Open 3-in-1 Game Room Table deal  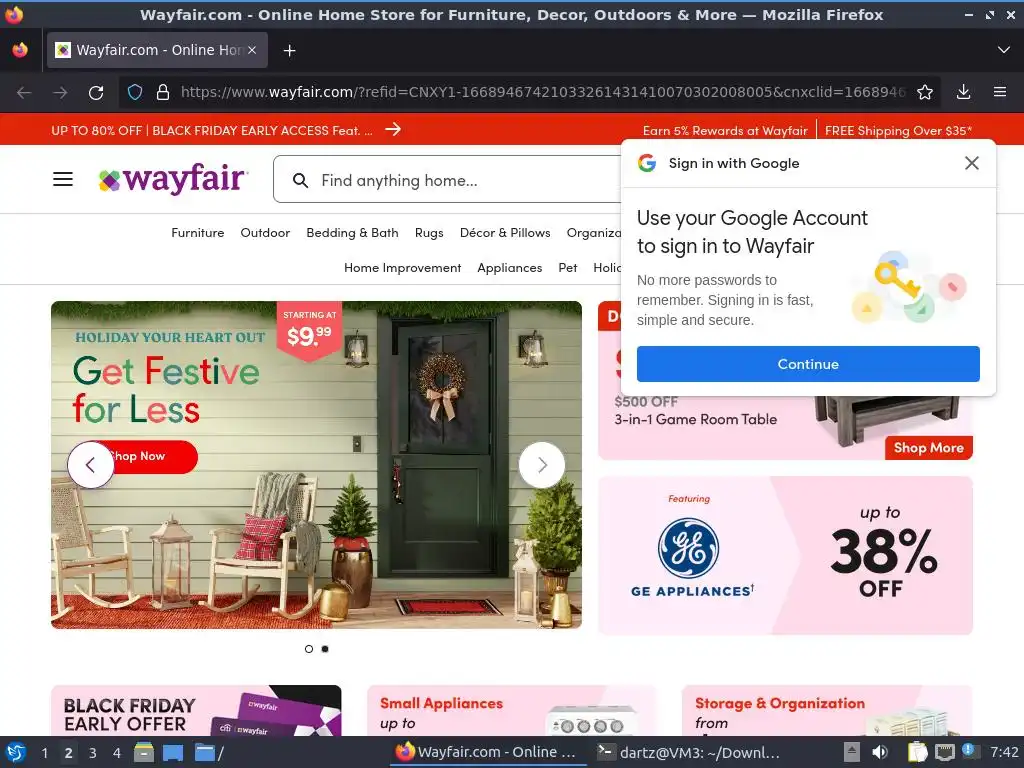click(x=696, y=419)
